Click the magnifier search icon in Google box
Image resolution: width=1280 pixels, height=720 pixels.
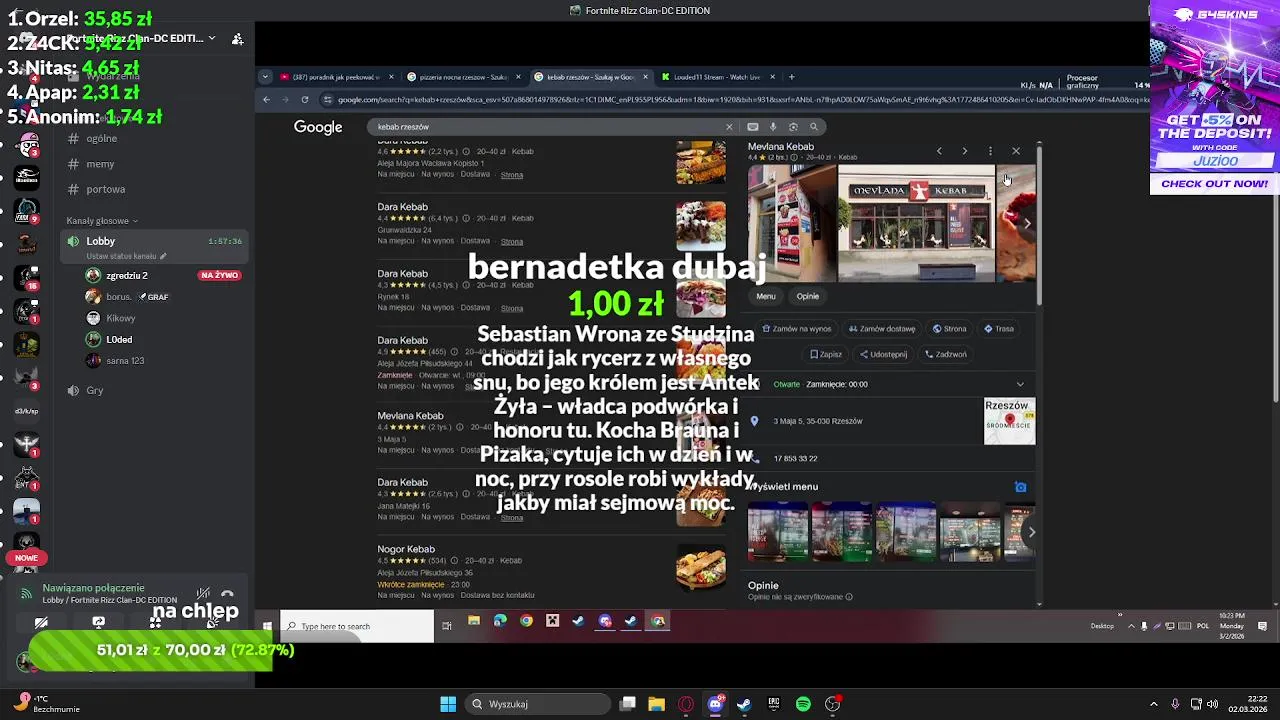point(814,127)
